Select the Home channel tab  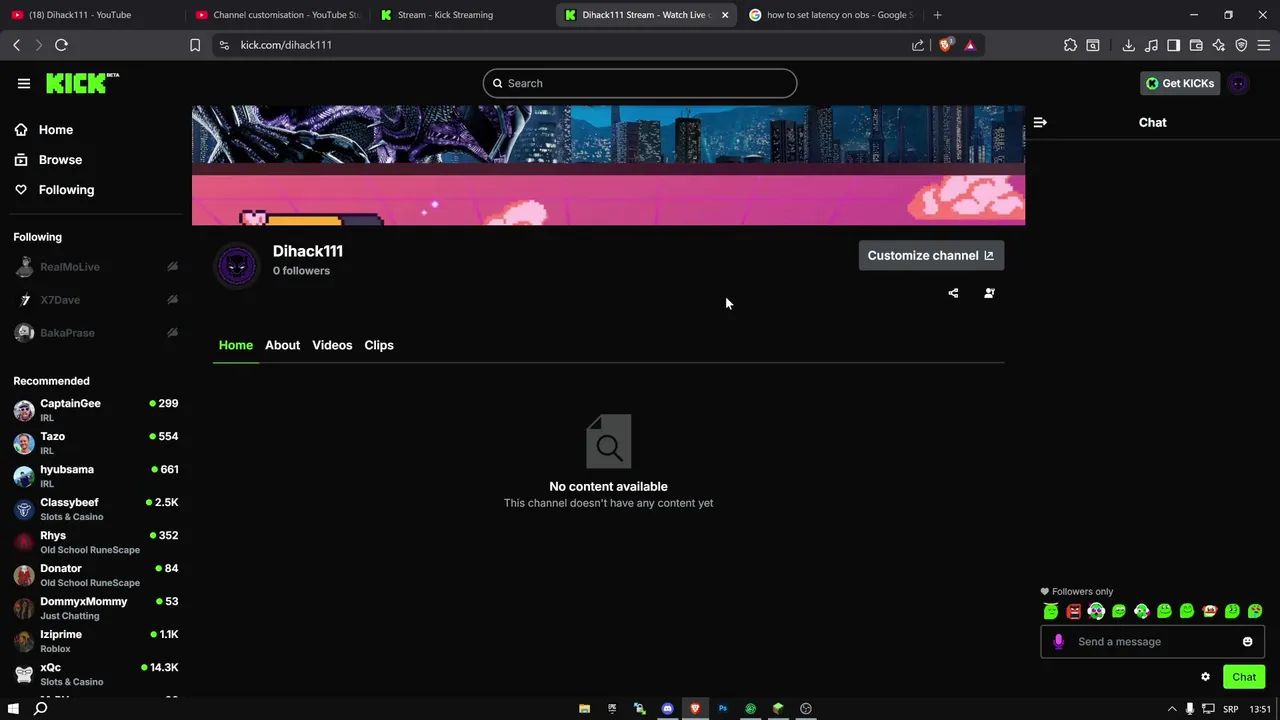(x=236, y=345)
